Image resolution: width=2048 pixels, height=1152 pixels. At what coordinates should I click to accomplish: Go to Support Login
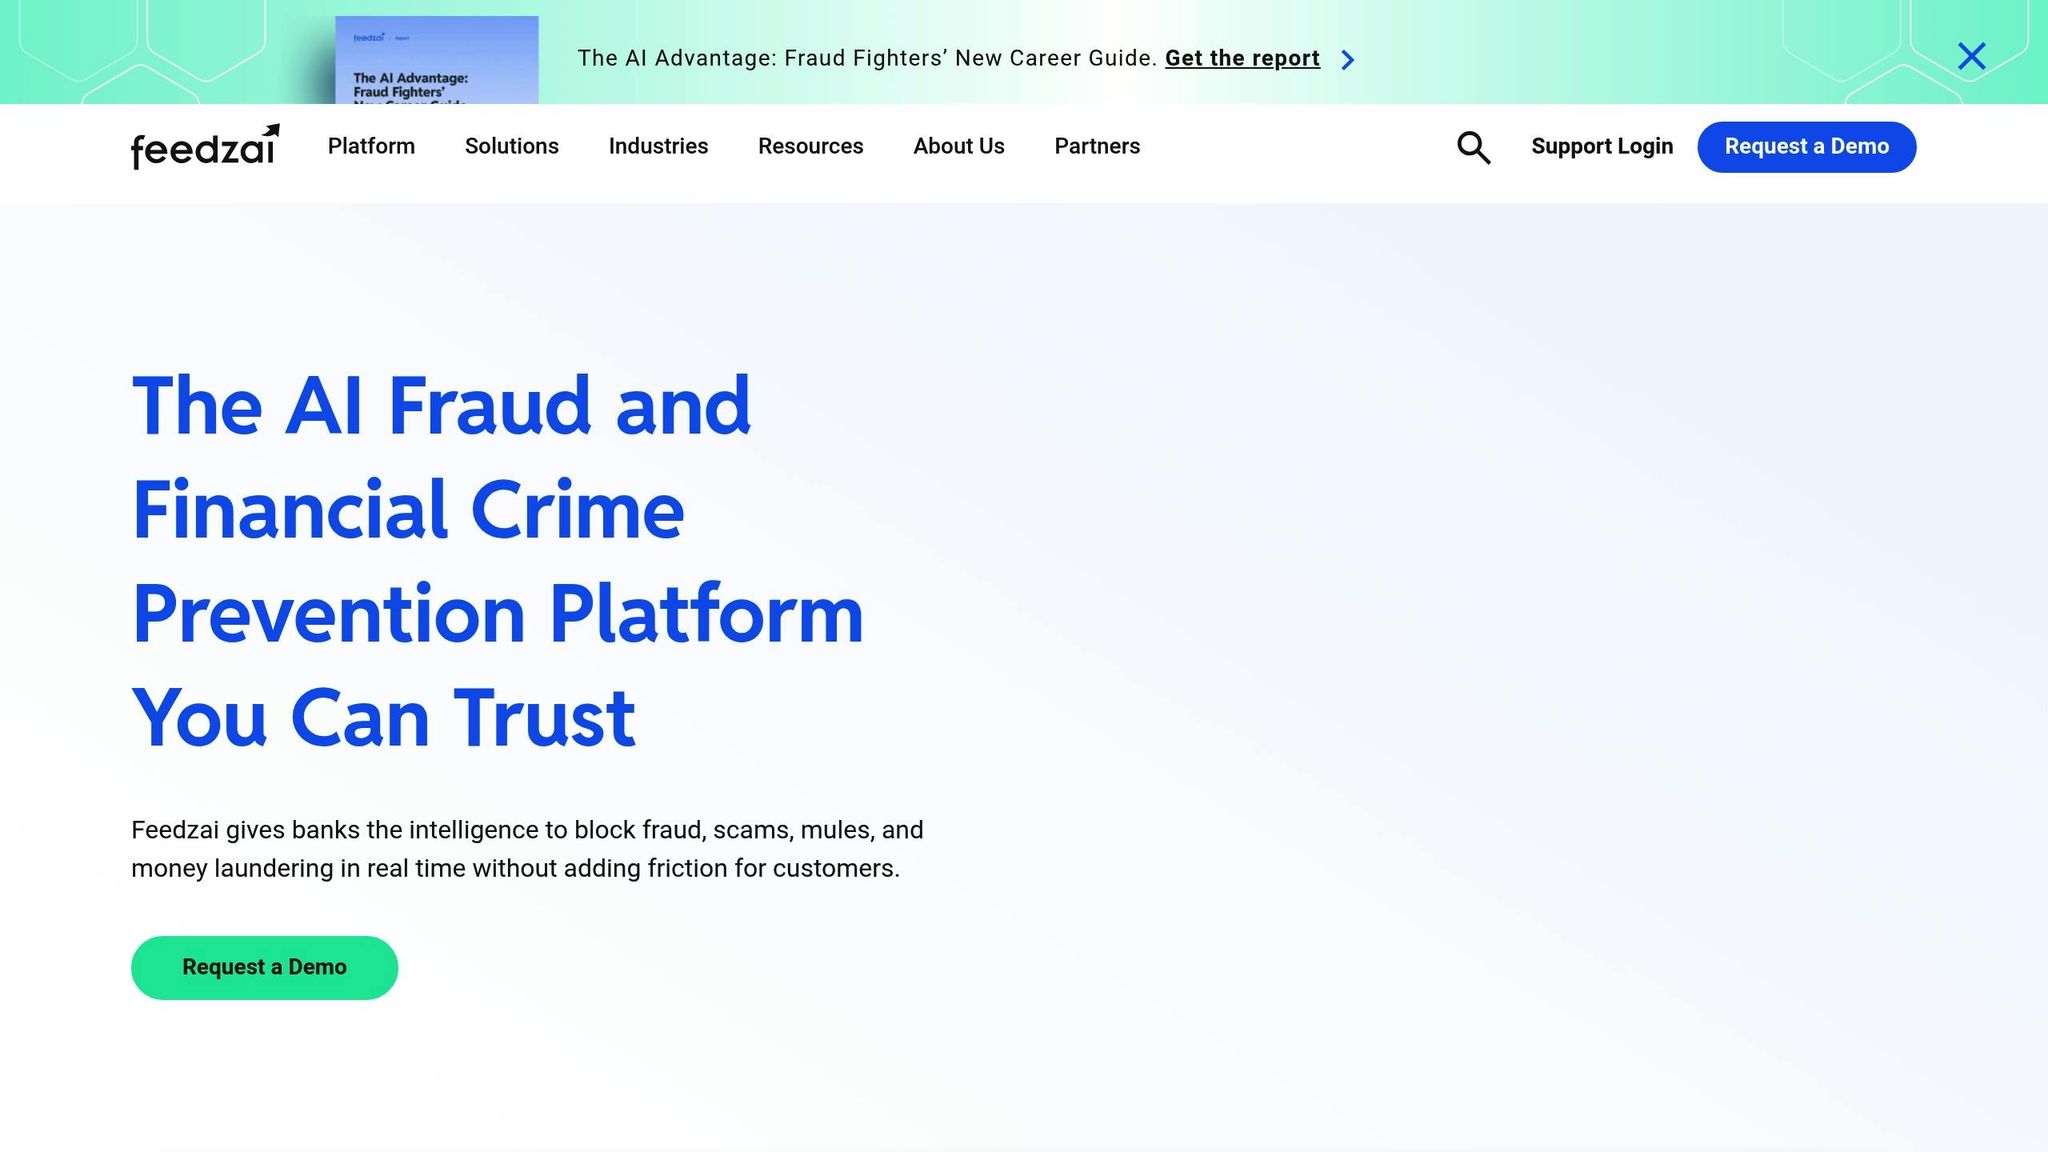1602,146
